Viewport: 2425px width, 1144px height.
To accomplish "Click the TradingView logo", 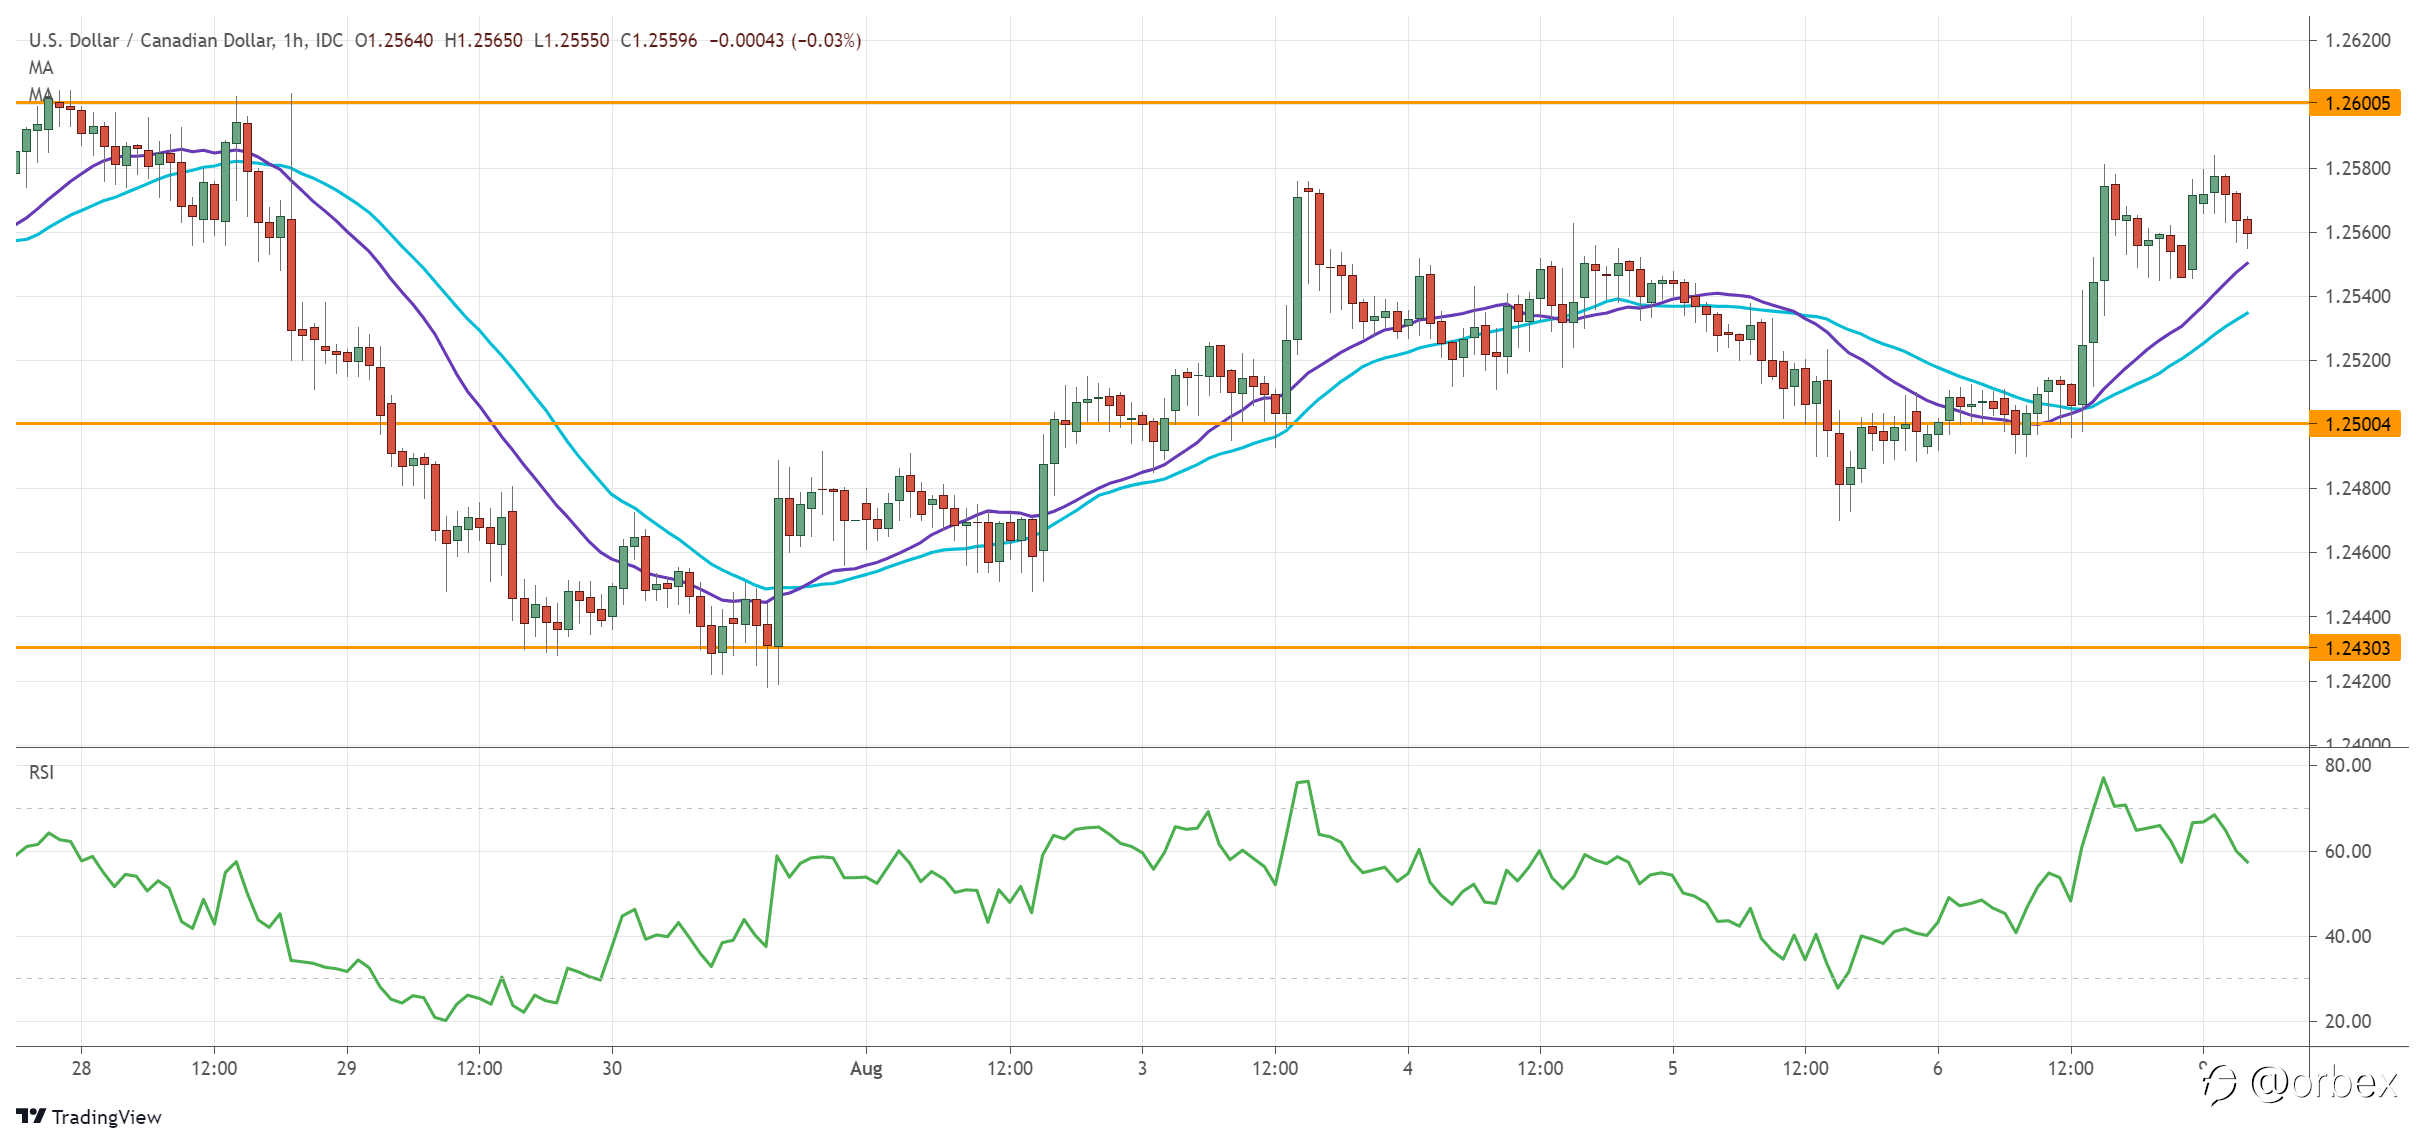I will pyautogui.click(x=89, y=1117).
